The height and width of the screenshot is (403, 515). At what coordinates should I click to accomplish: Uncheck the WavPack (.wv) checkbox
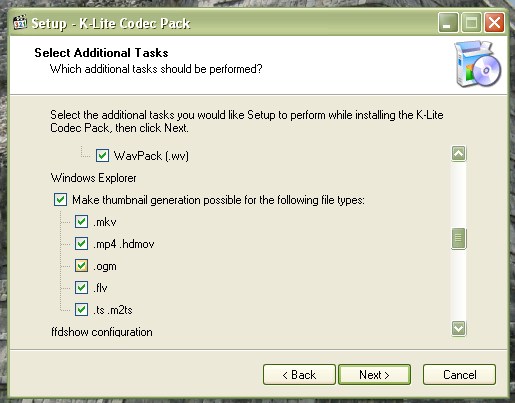pos(102,156)
